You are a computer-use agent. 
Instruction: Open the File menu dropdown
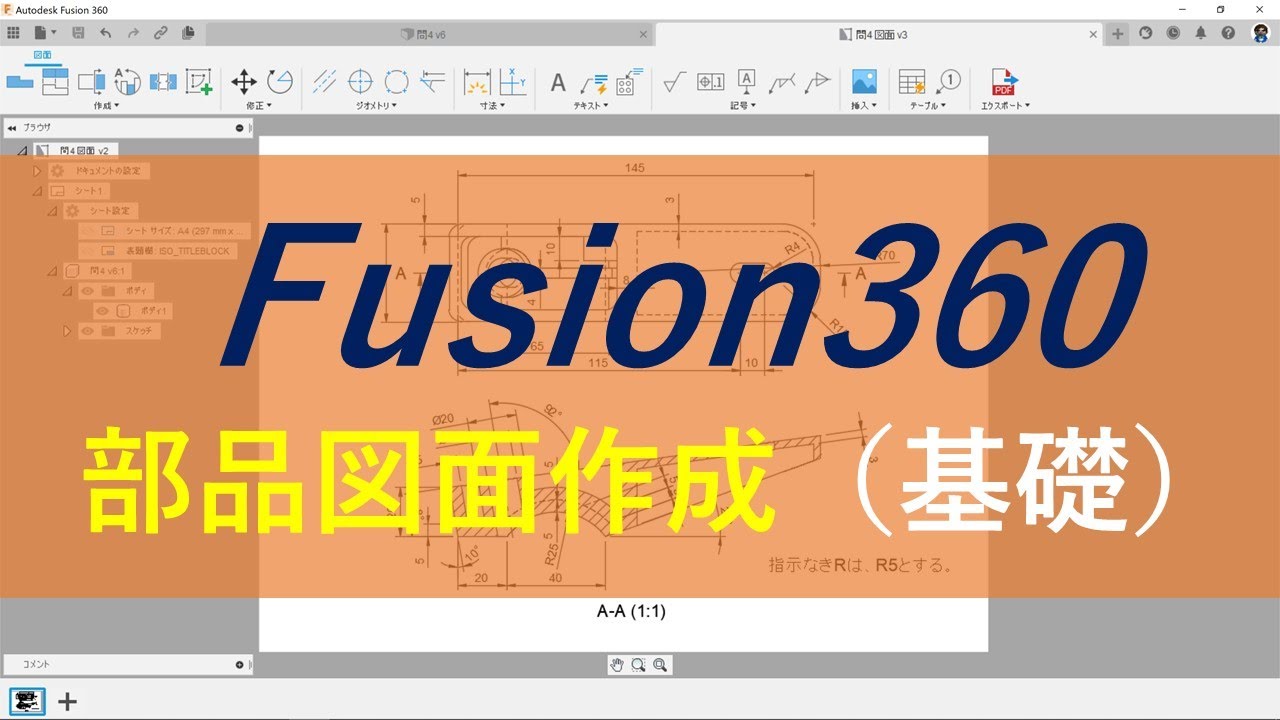click(45, 33)
